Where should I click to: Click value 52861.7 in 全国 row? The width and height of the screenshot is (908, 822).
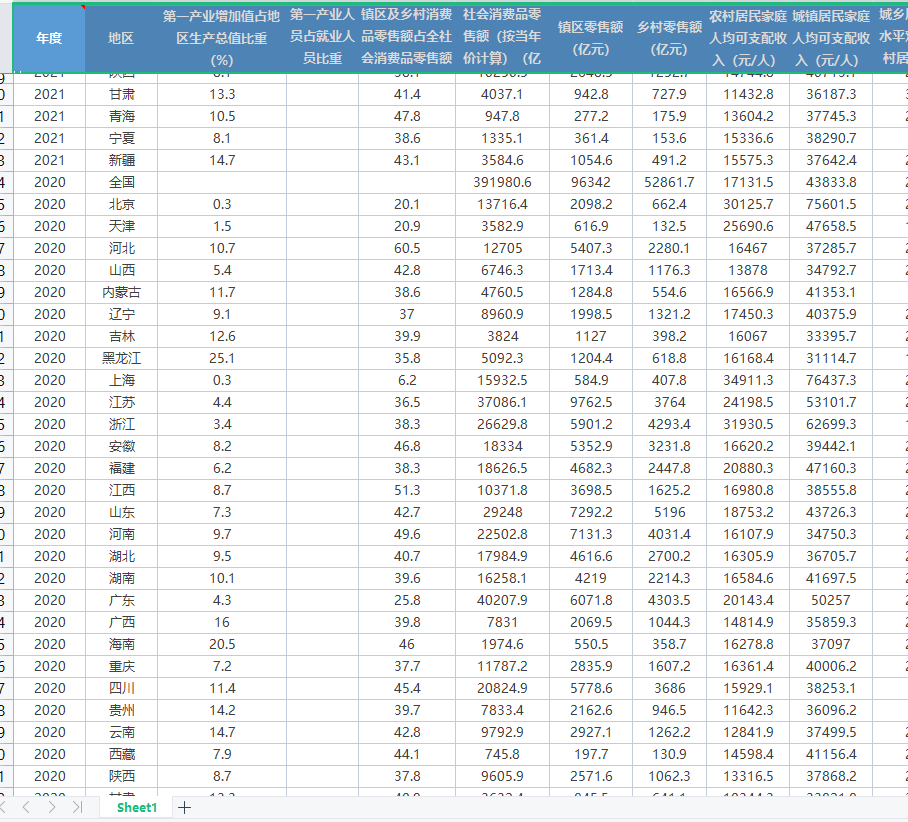tap(669, 182)
